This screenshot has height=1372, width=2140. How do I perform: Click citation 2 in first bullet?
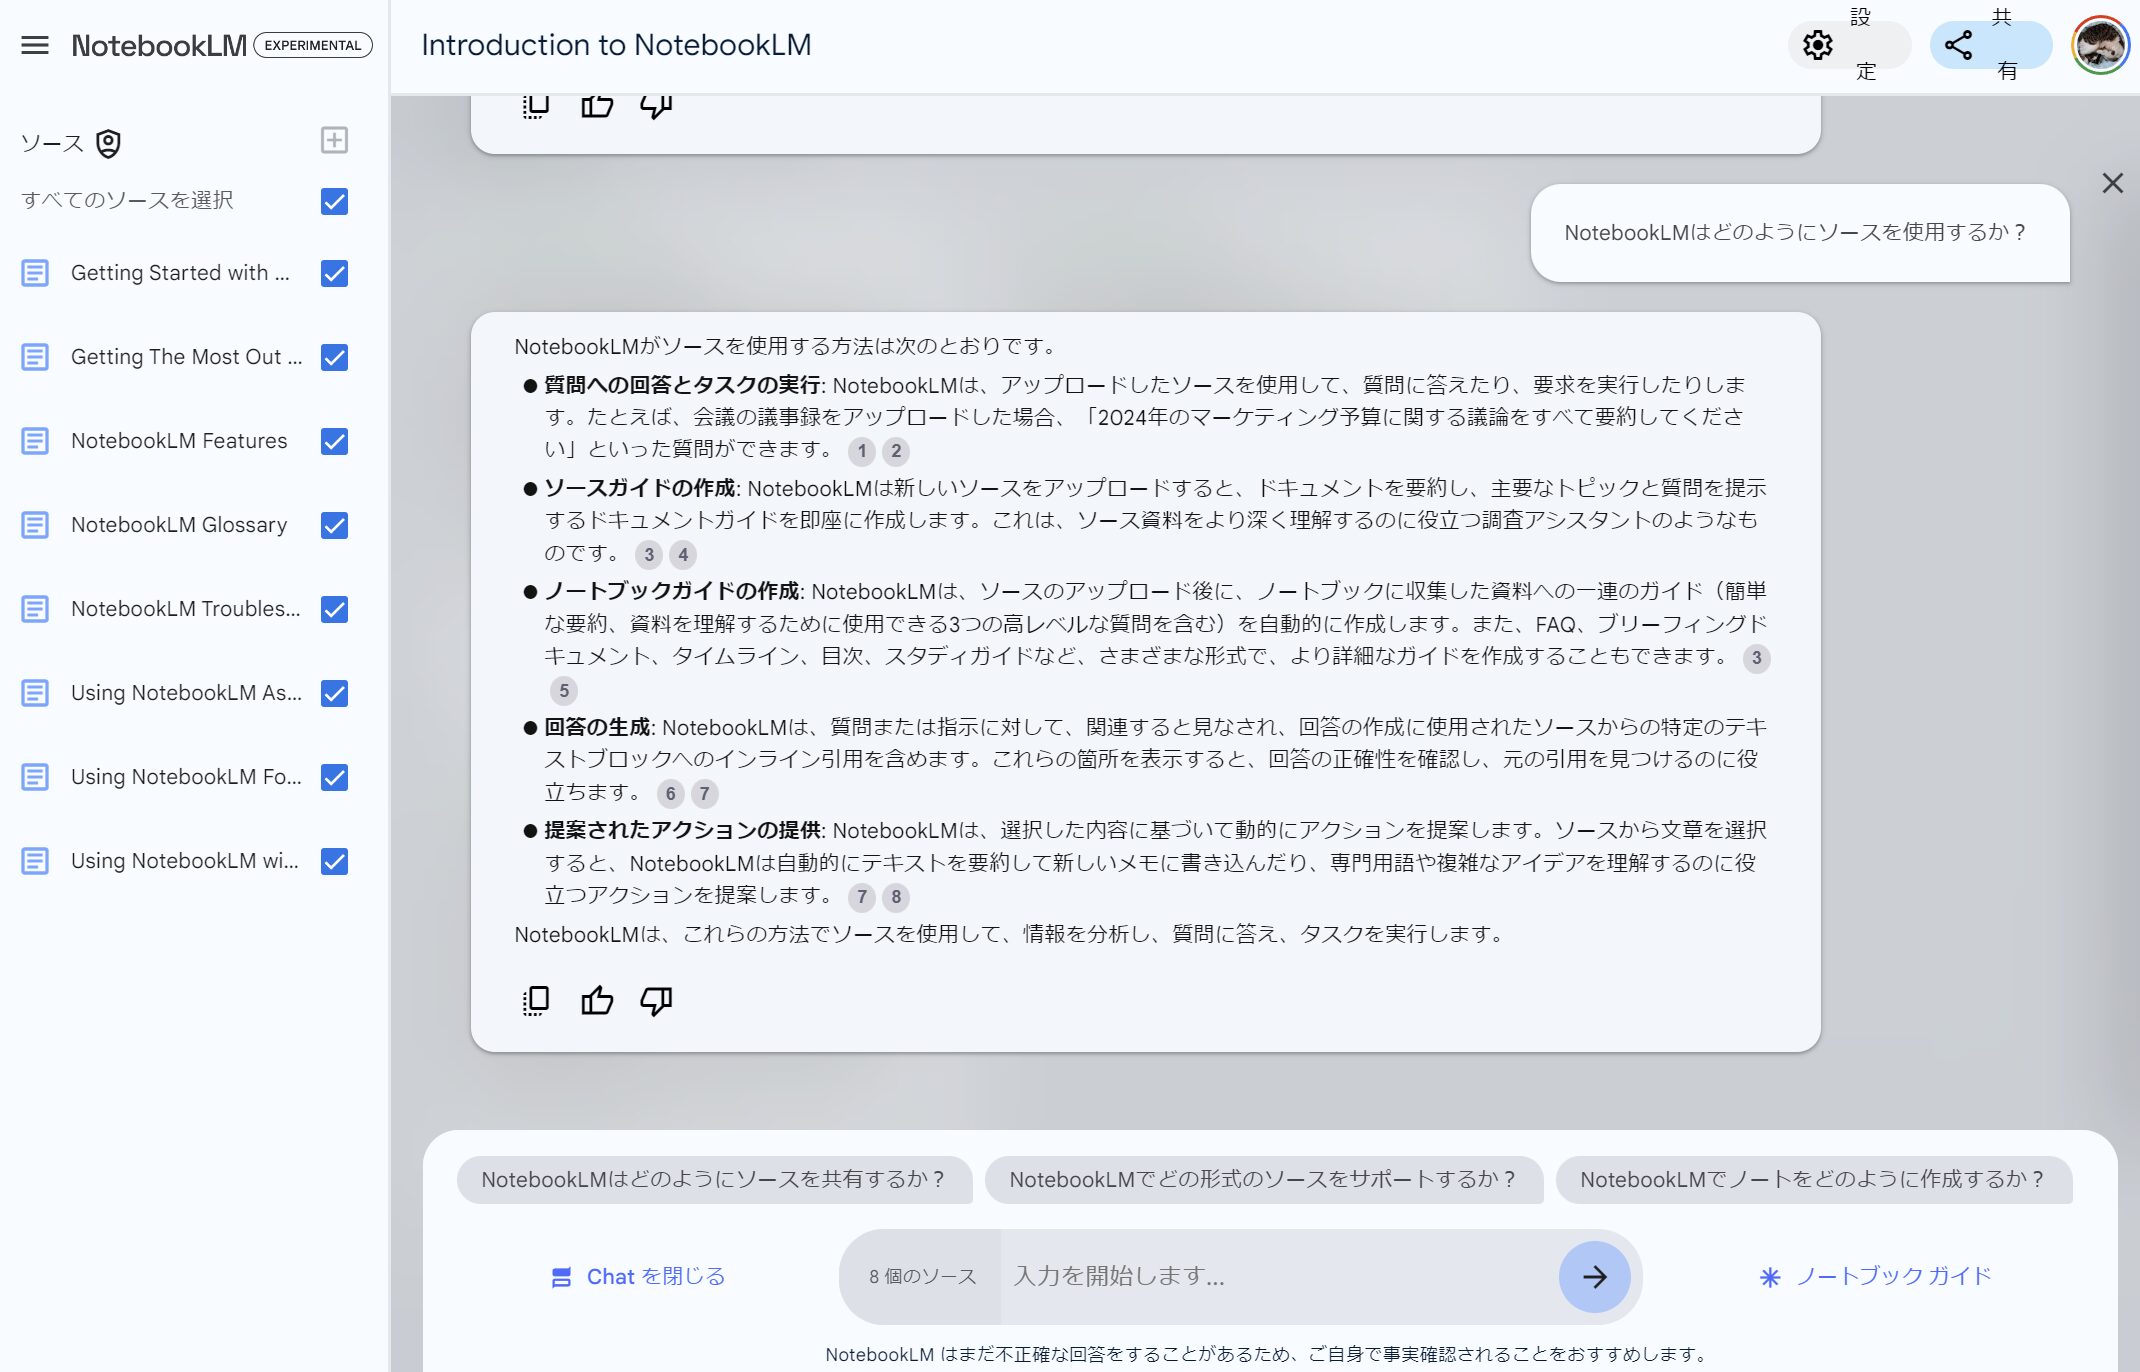click(x=896, y=451)
